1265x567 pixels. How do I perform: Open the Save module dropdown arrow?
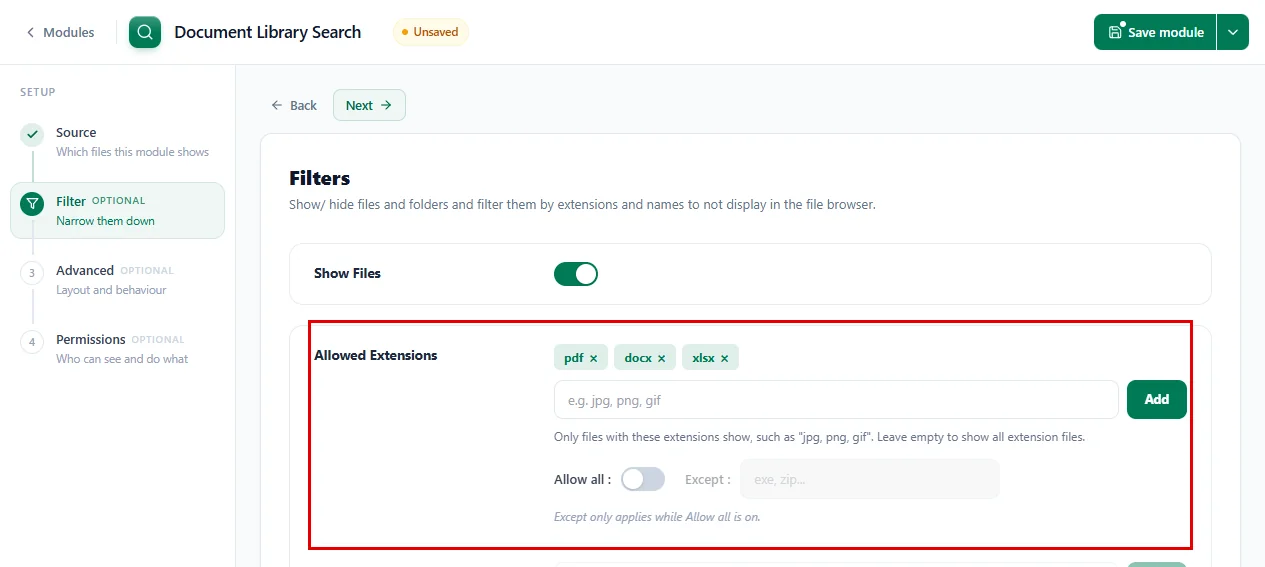pyautogui.click(x=1233, y=32)
